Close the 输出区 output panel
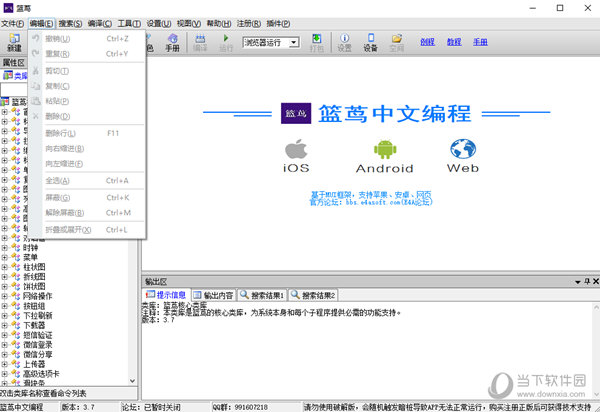This screenshot has height=412, width=600. [596, 282]
